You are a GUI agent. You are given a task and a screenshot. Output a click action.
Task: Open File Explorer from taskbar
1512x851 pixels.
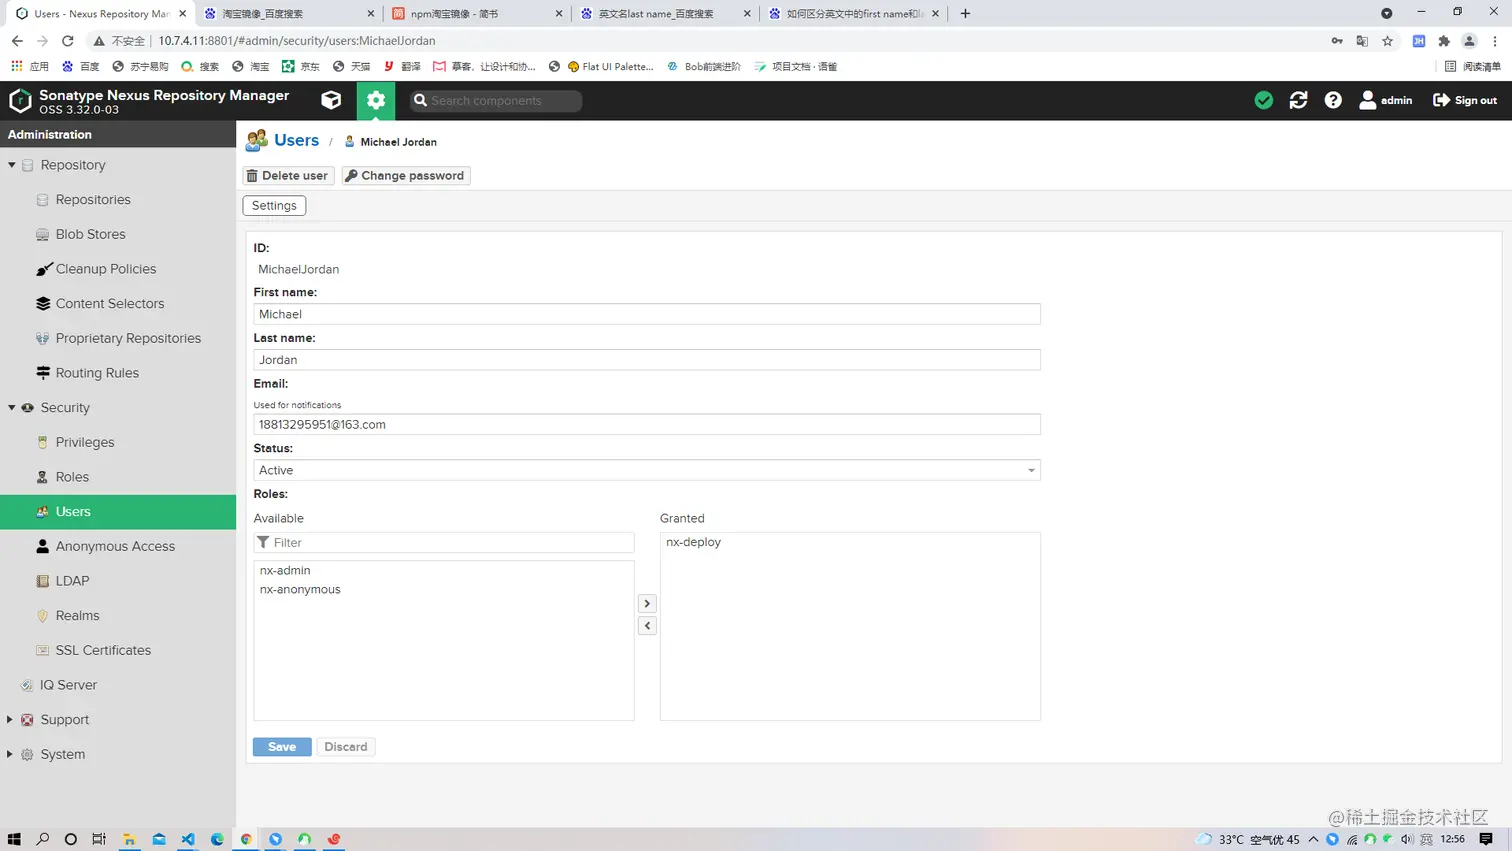(x=129, y=839)
